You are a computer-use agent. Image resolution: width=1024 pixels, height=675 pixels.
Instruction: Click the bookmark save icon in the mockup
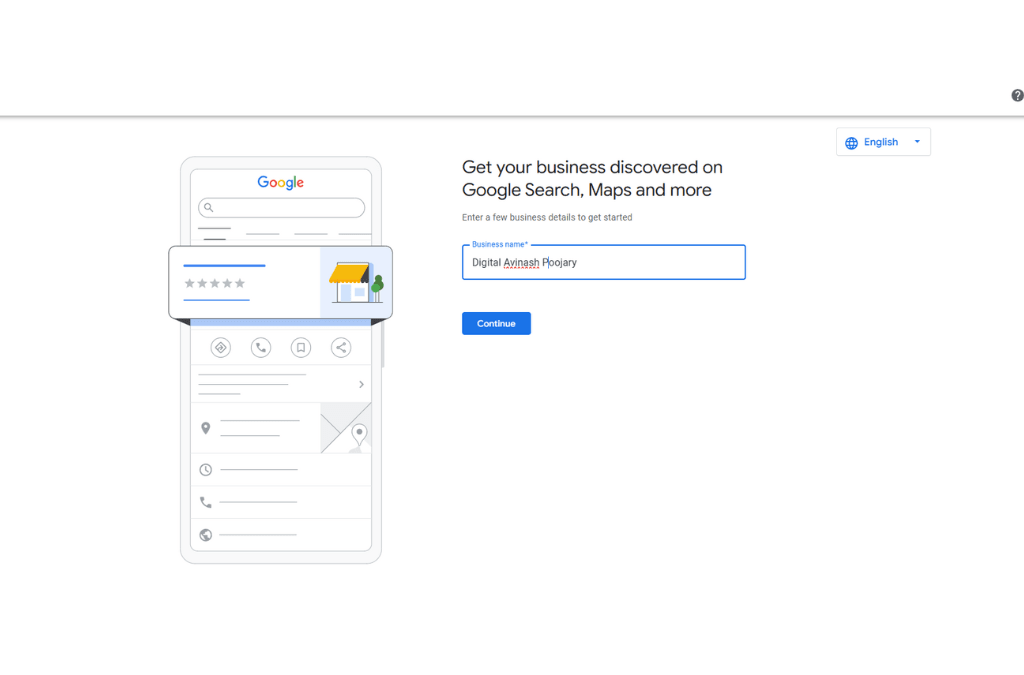301,347
